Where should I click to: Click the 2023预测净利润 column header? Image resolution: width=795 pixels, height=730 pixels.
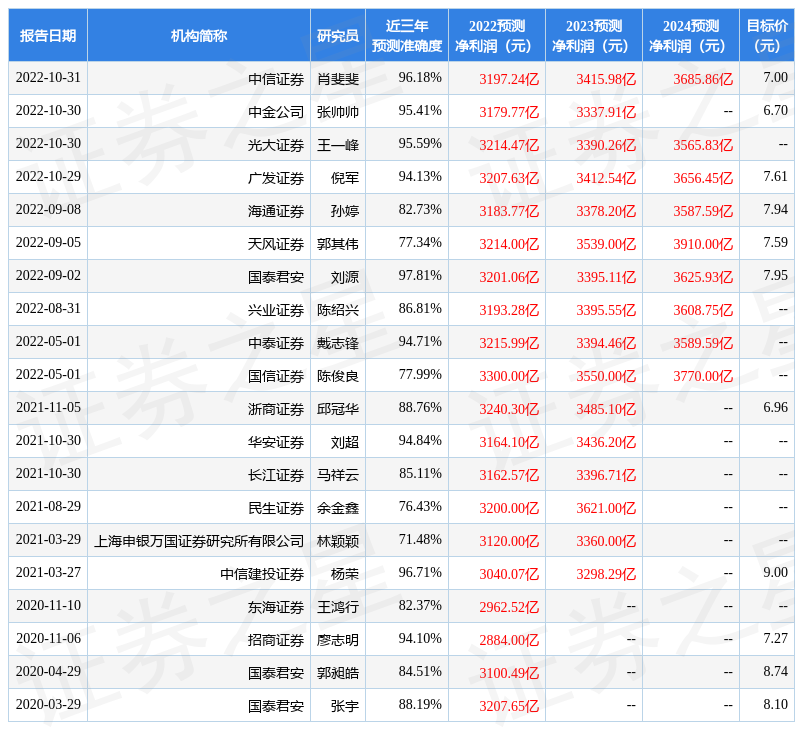point(594,35)
